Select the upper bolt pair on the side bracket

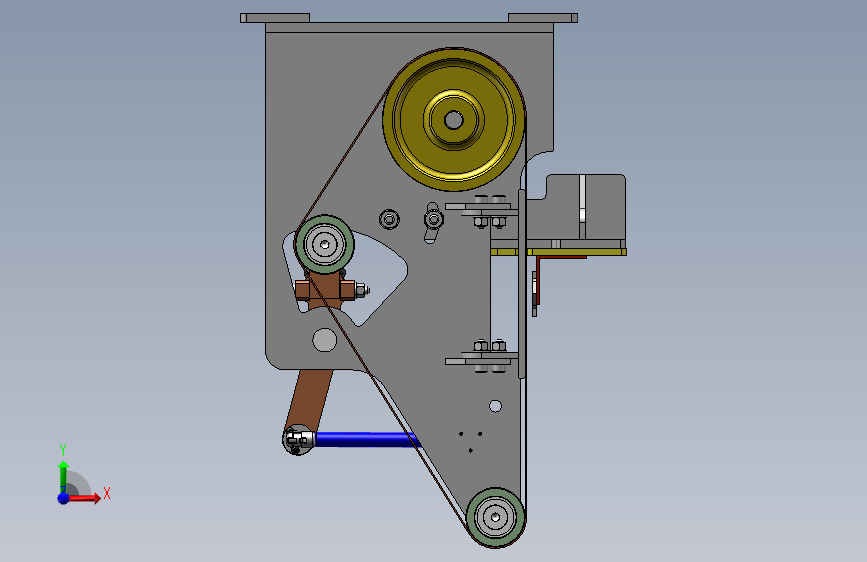point(490,211)
